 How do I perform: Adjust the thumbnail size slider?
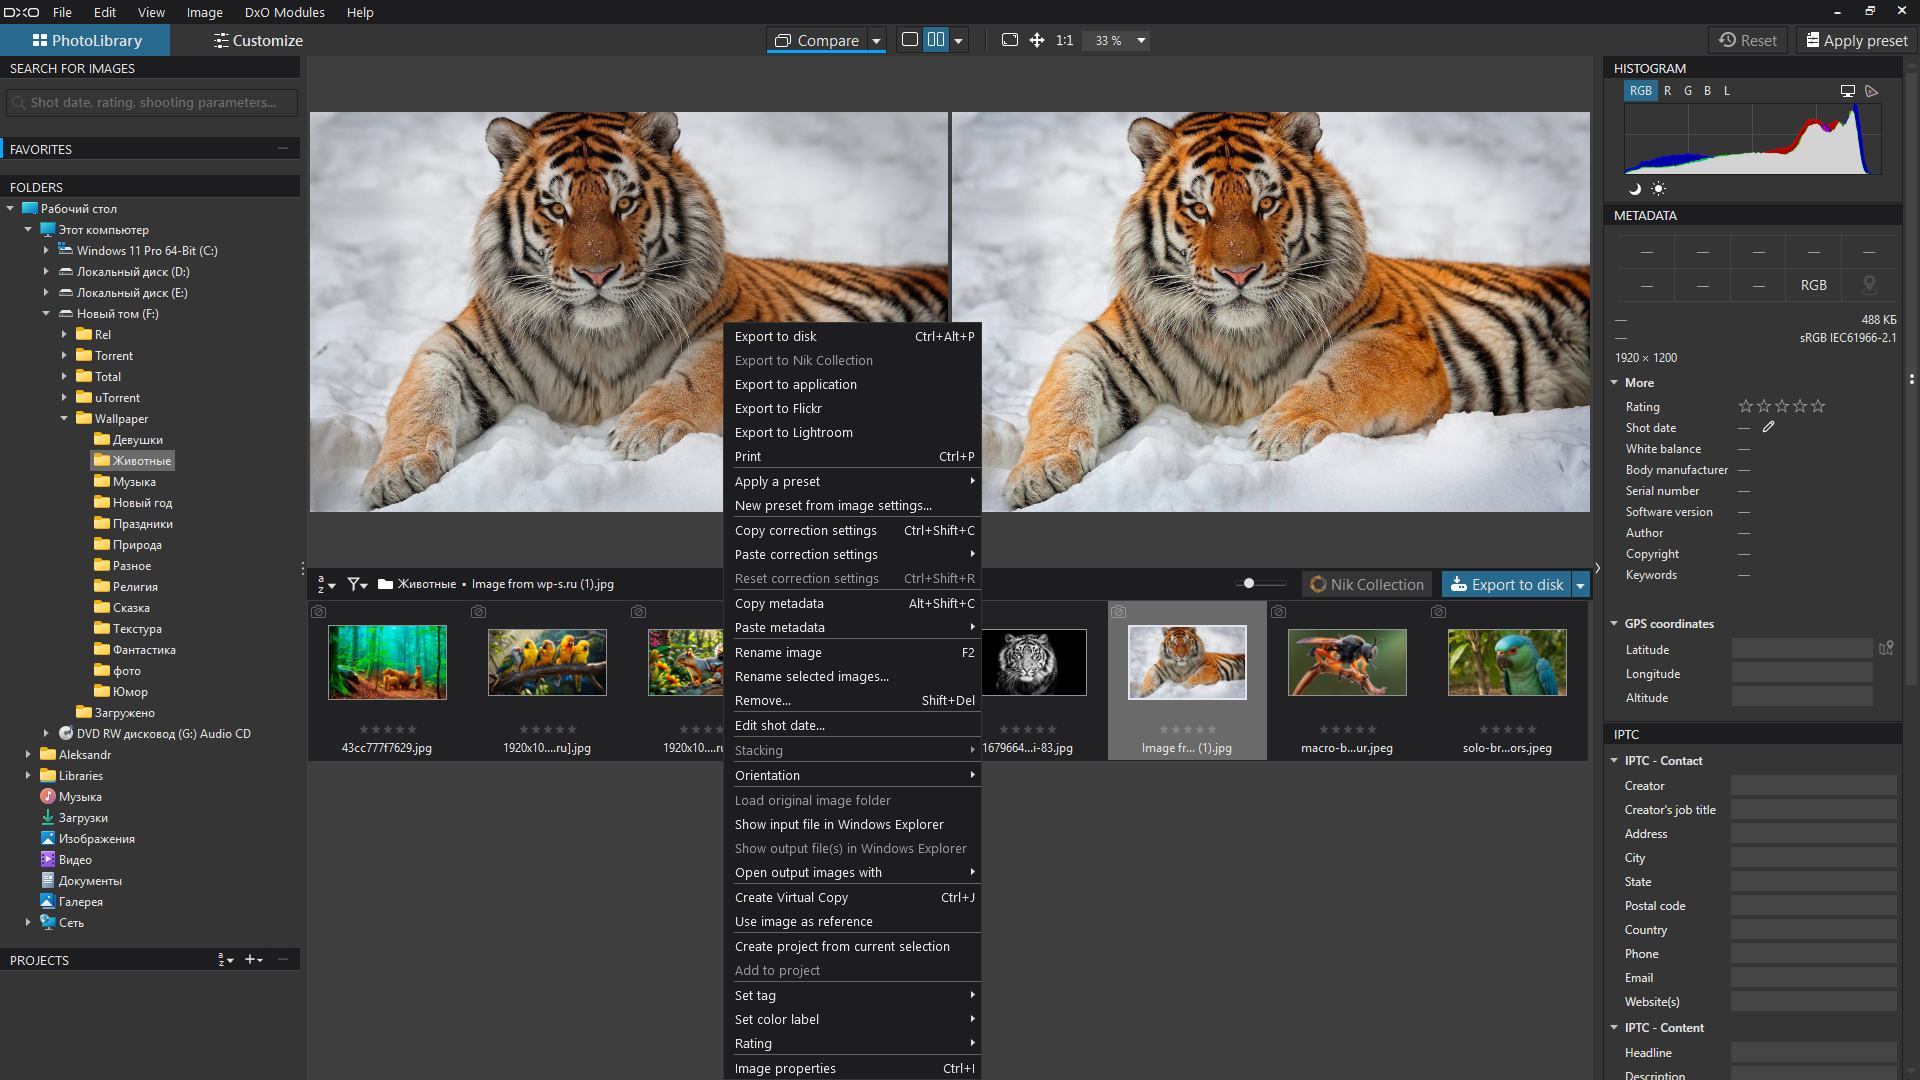1249,583
